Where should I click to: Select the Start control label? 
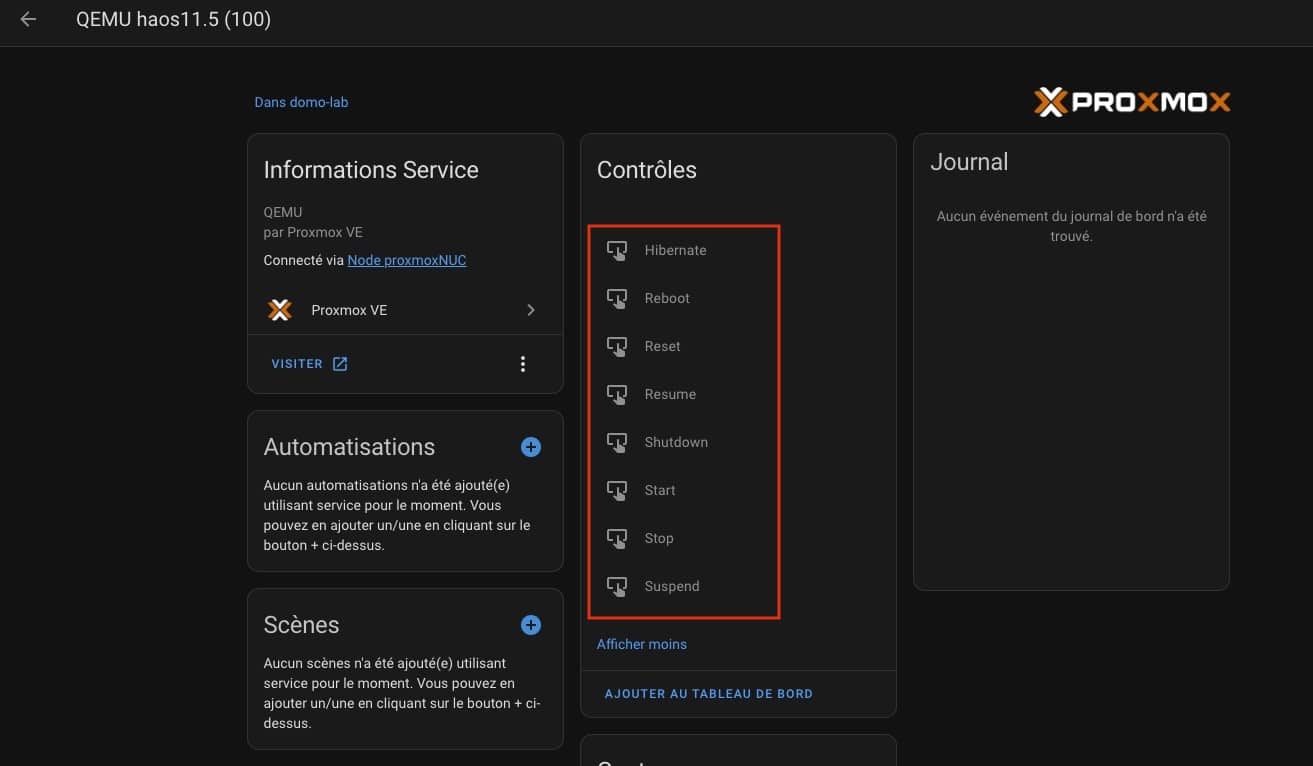[660, 490]
